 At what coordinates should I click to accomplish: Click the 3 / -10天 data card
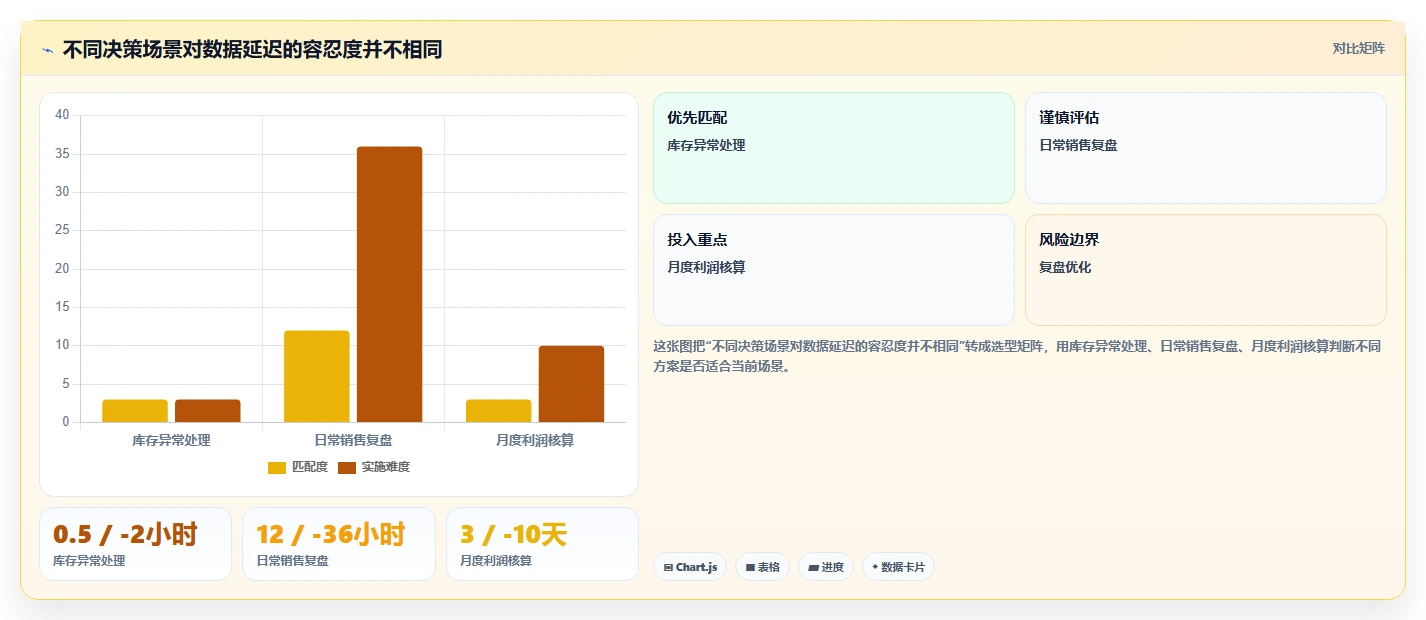coord(542,544)
